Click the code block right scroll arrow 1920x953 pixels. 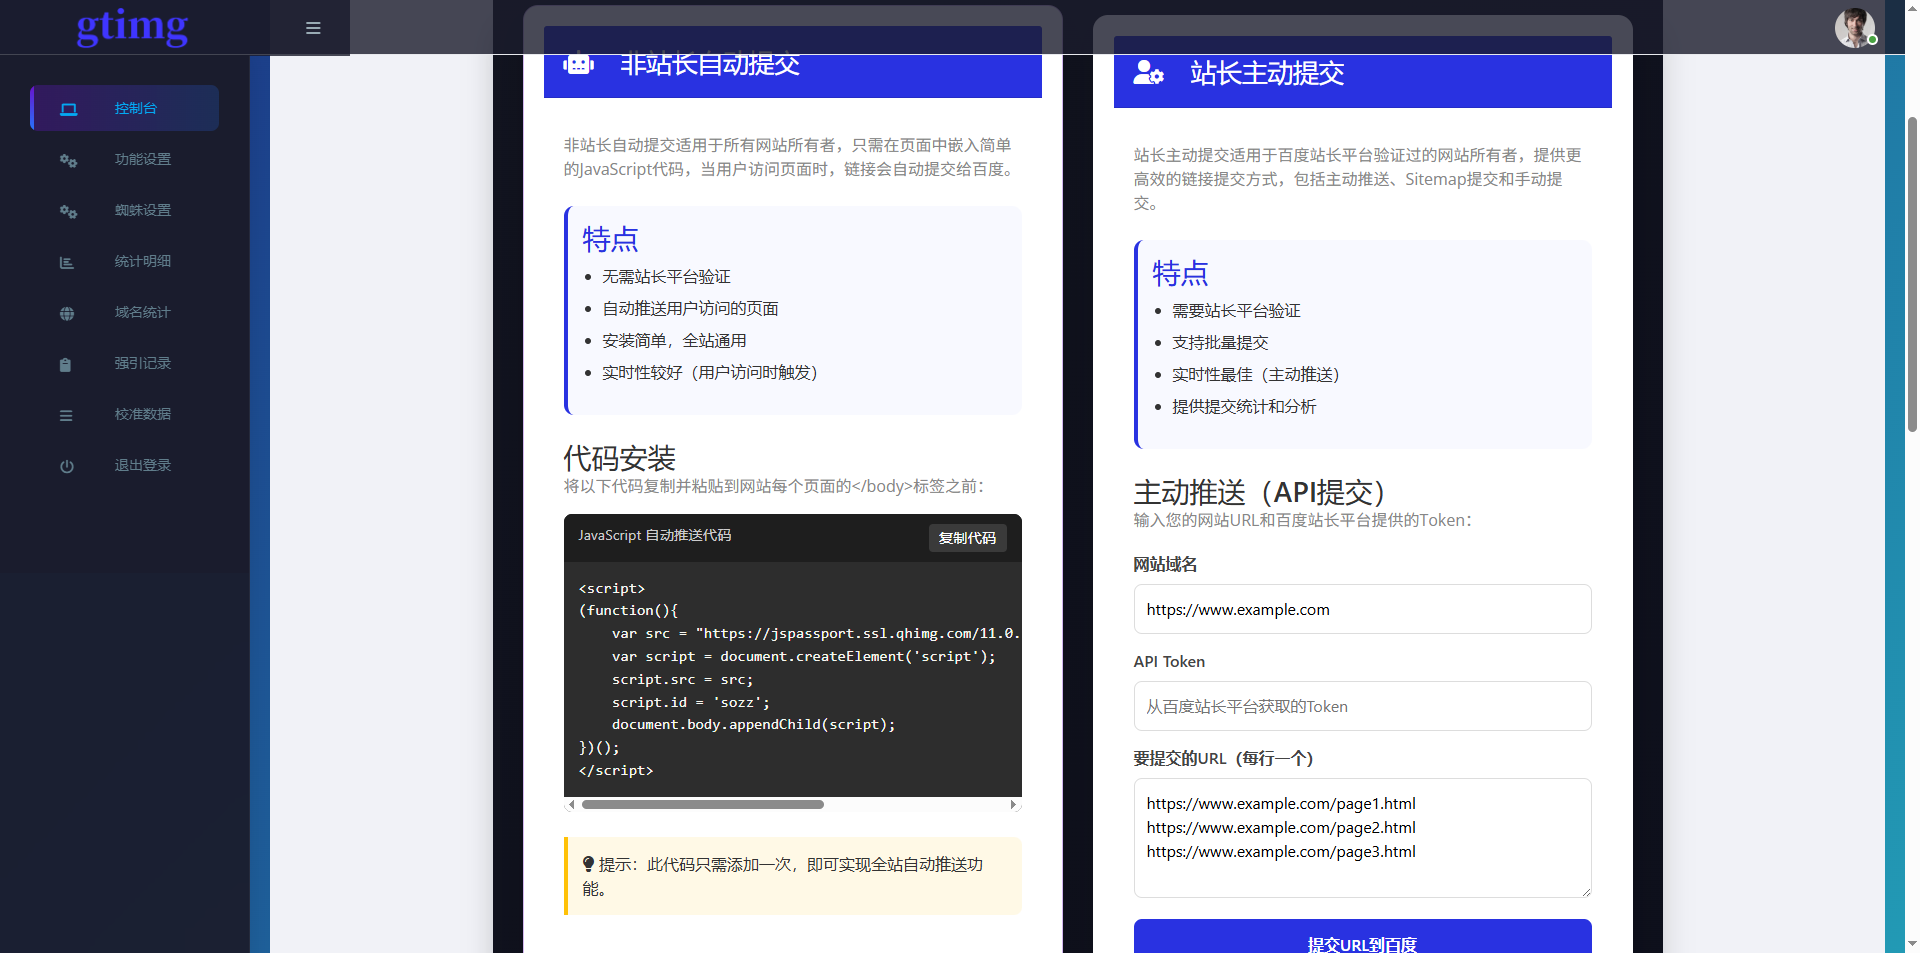coord(1013,804)
